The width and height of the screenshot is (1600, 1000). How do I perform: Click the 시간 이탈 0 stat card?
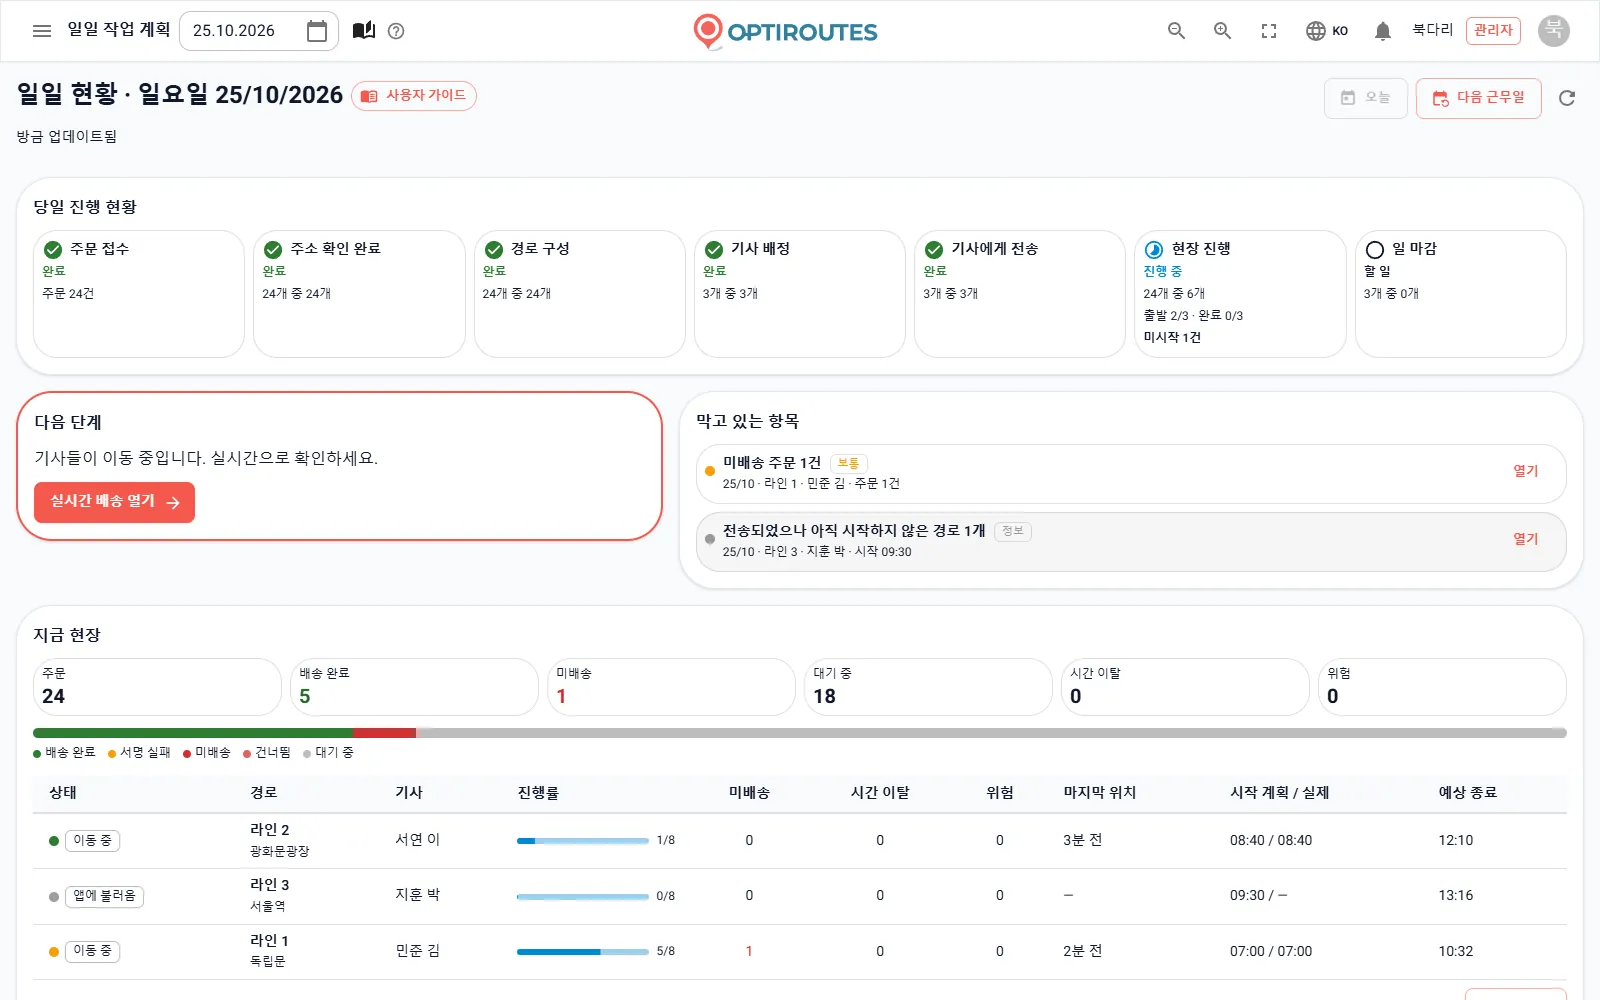(x=1185, y=687)
